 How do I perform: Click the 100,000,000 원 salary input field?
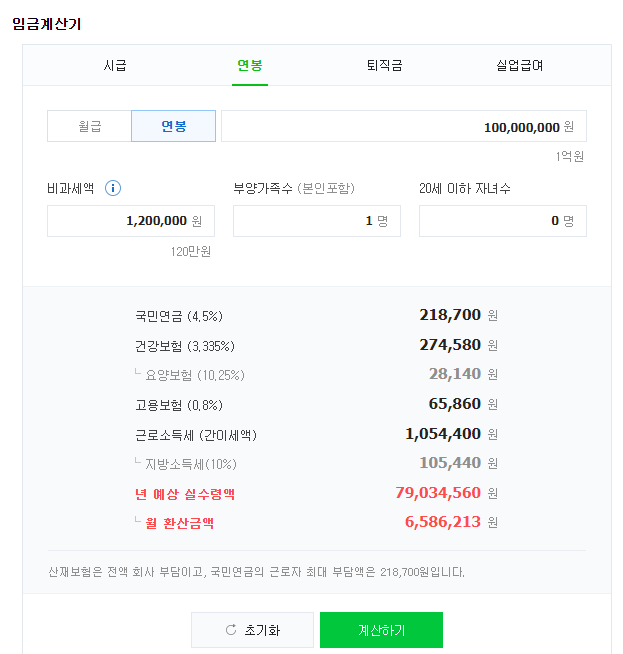point(403,127)
